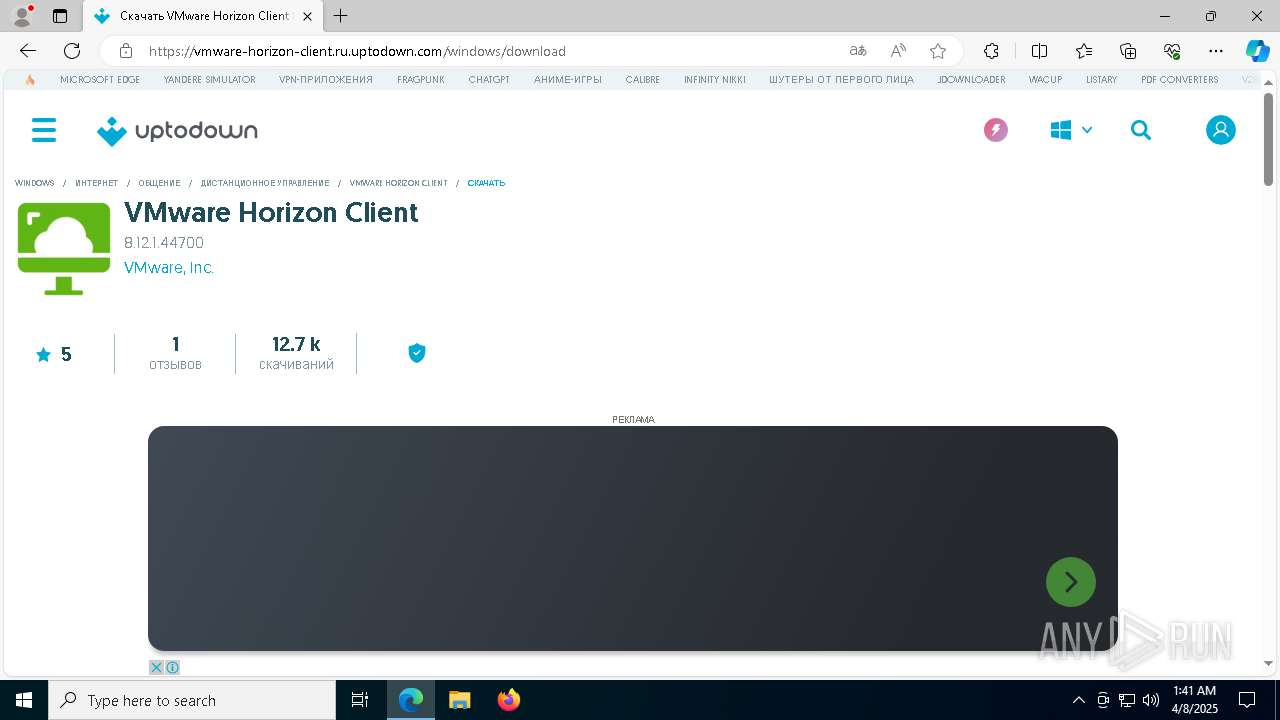Click the Uptodown logo
Image resolution: width=1280 pixels, height=720 pixels.
pyautogui.click(x=177, y=131)
